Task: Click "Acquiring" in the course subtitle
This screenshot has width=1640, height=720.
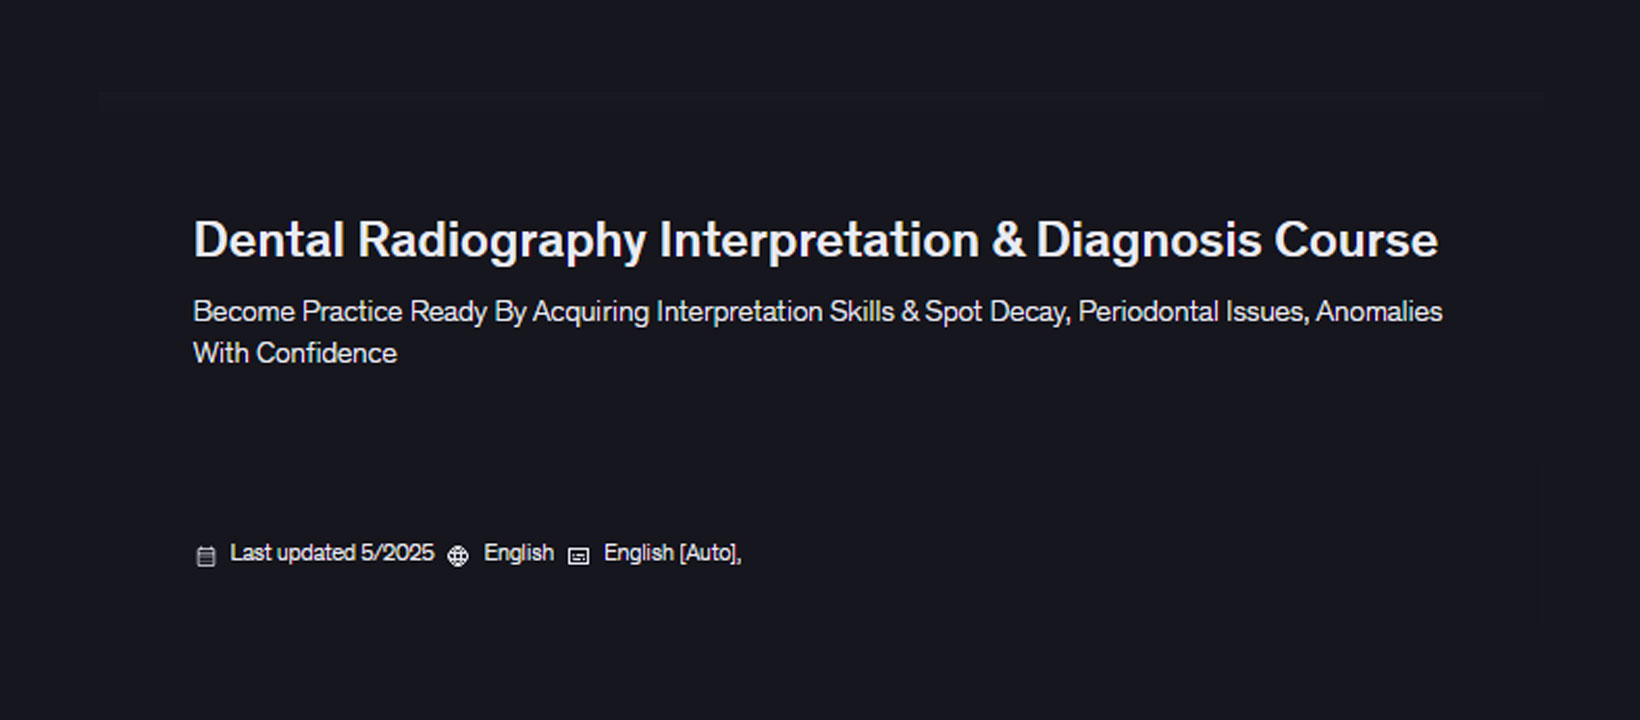Action: tap(590, 312)
